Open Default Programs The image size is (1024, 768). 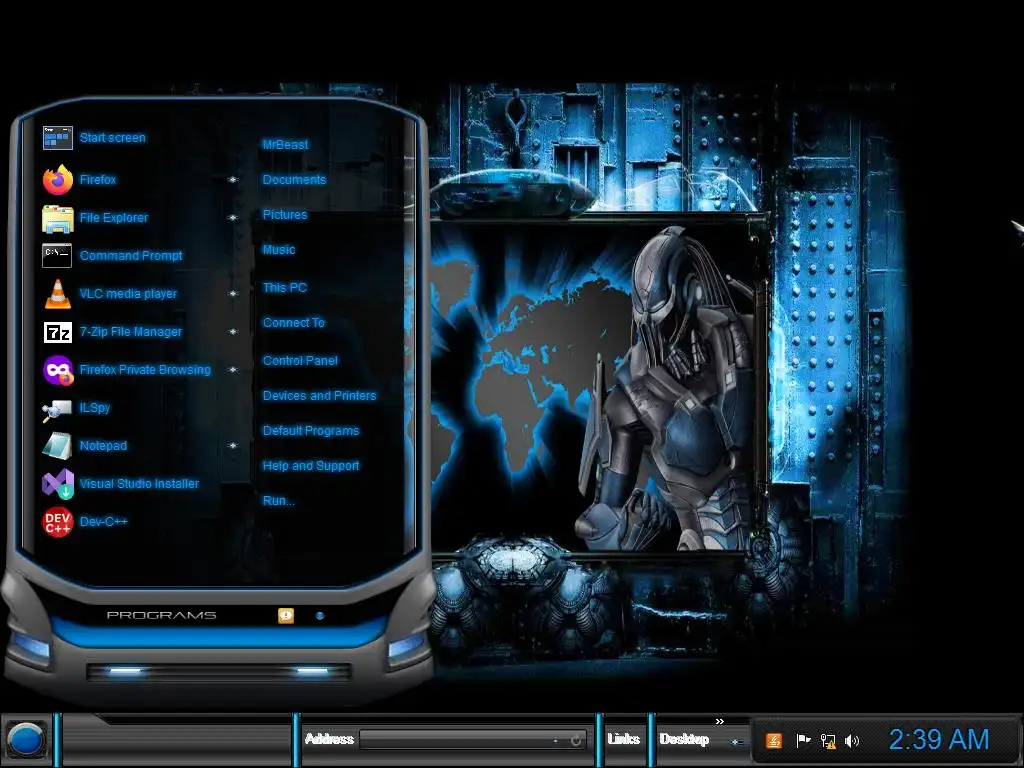(311, 431)
